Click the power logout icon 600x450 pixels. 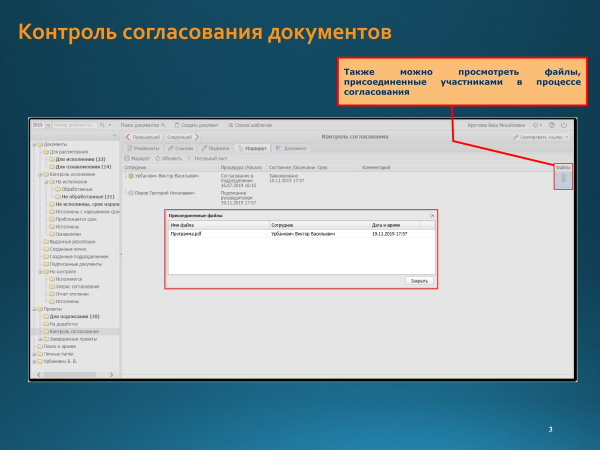[565, 124]
